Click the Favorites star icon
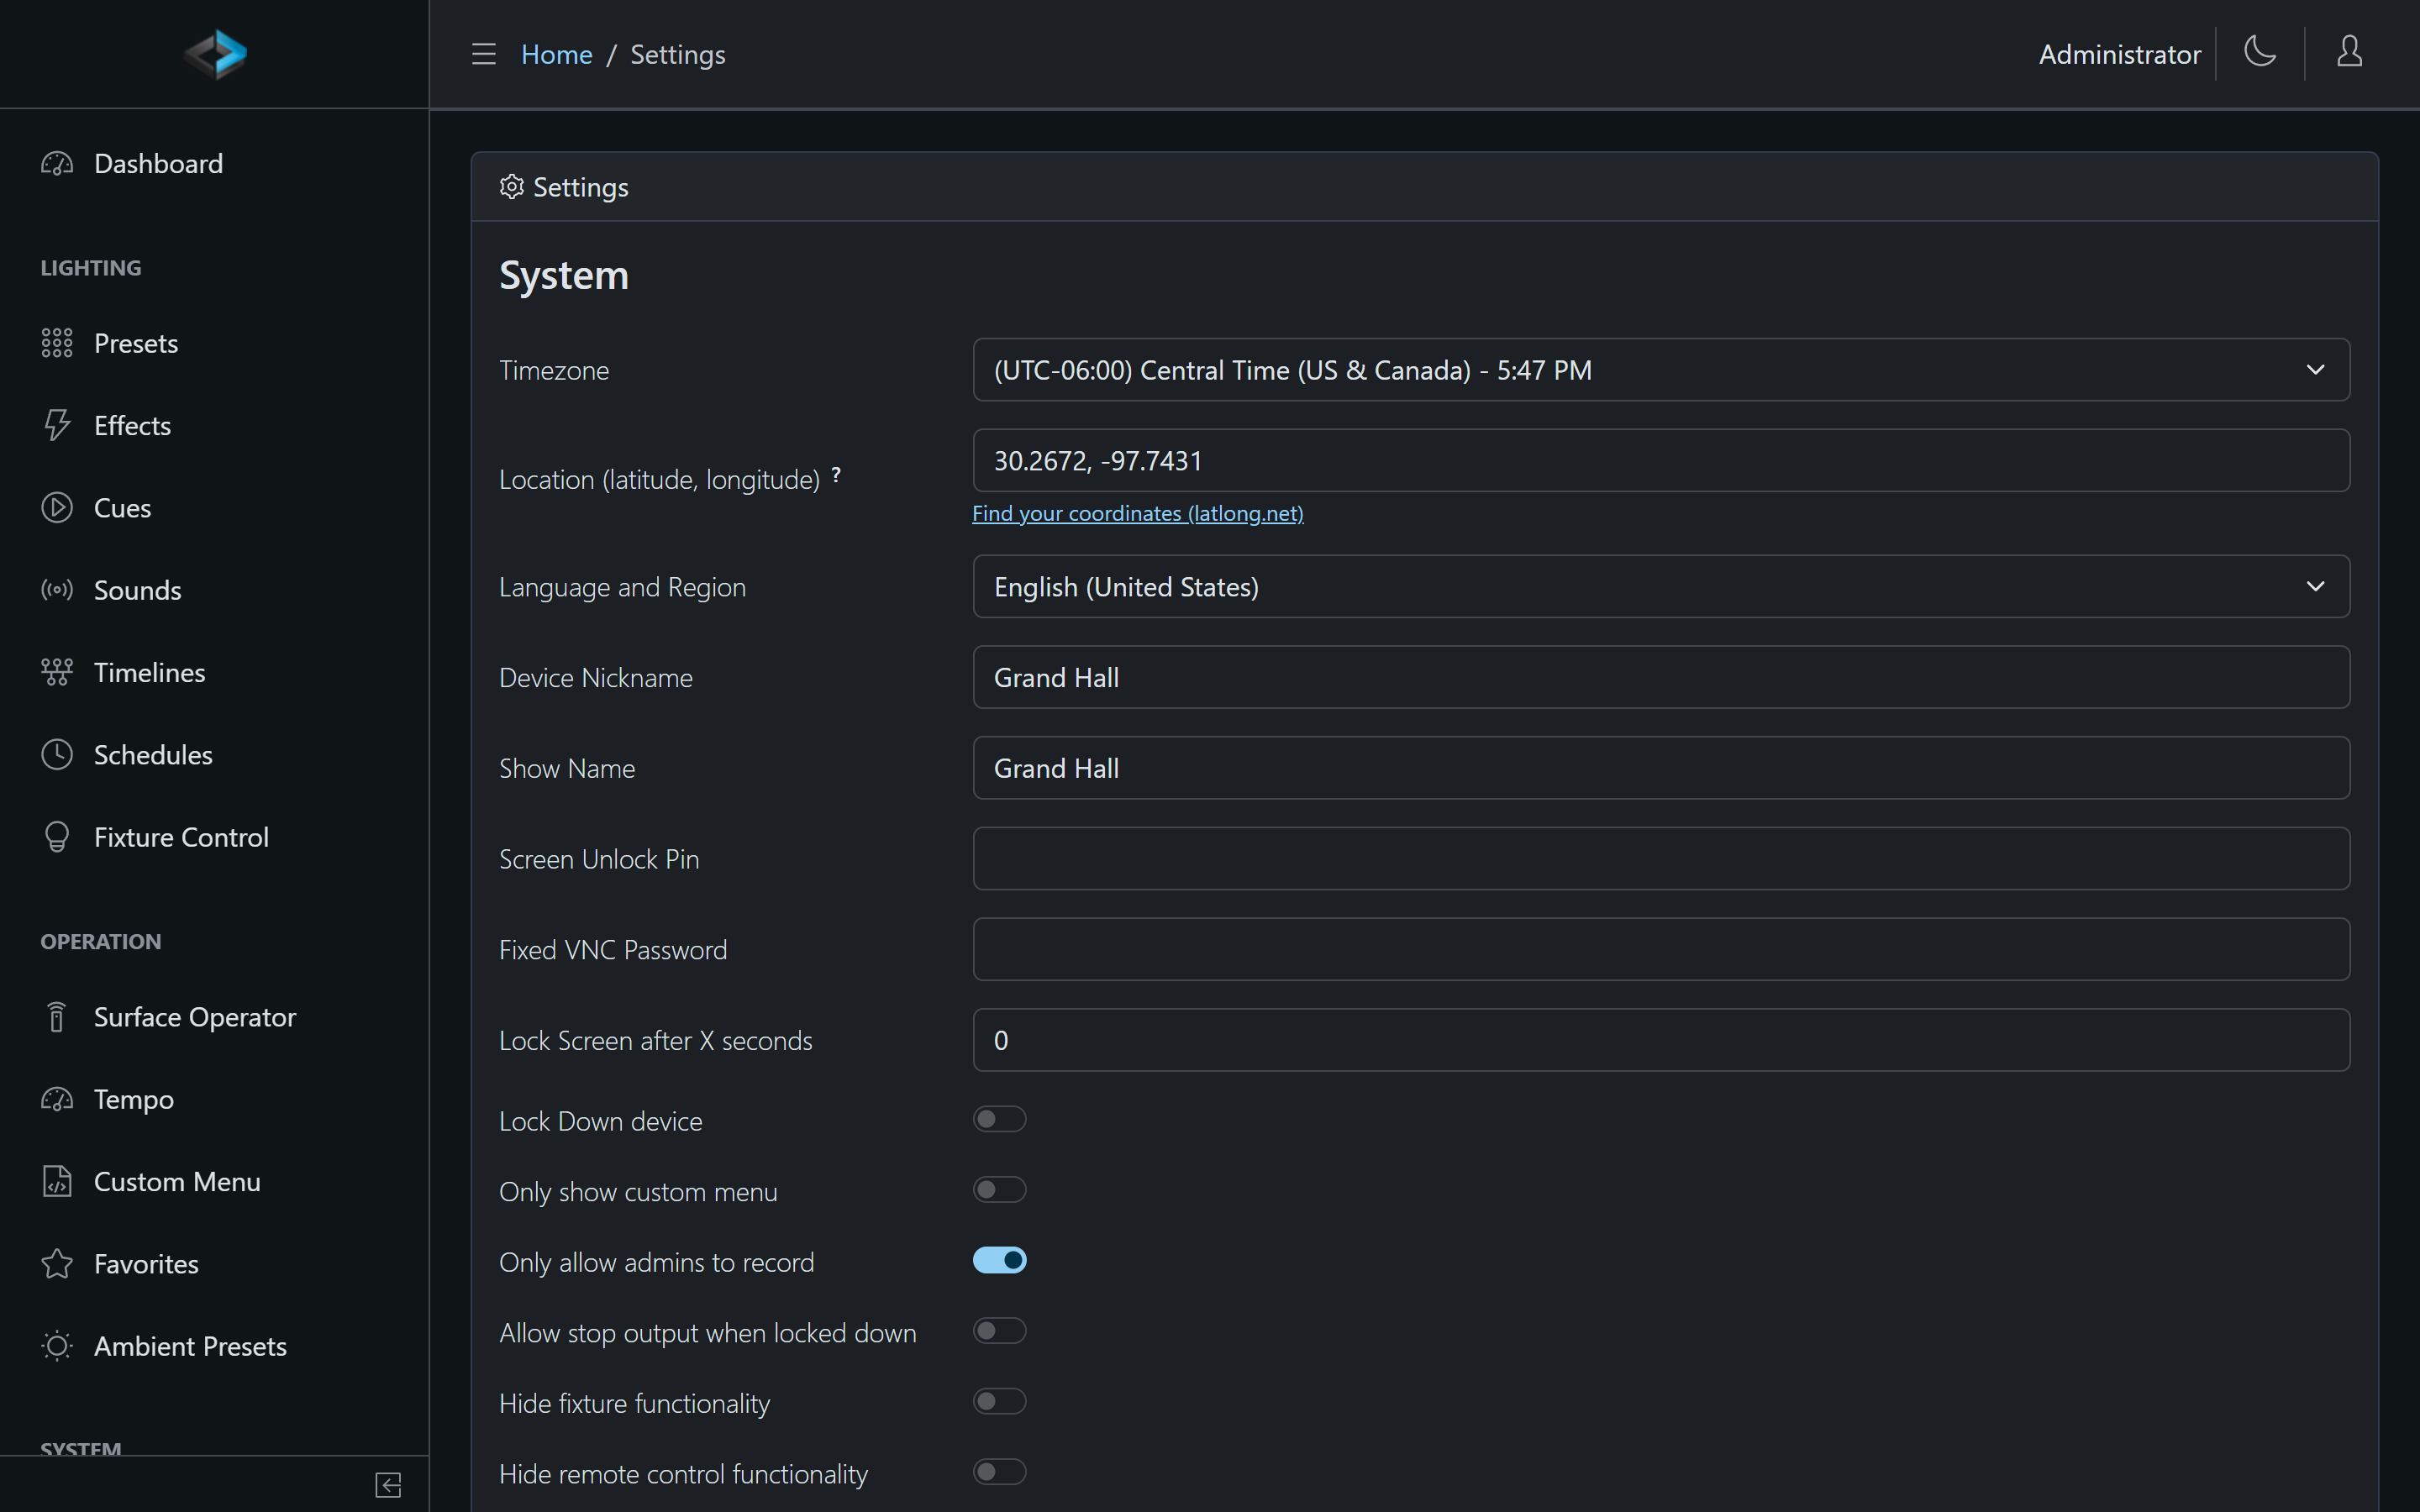 (57, 1264)
